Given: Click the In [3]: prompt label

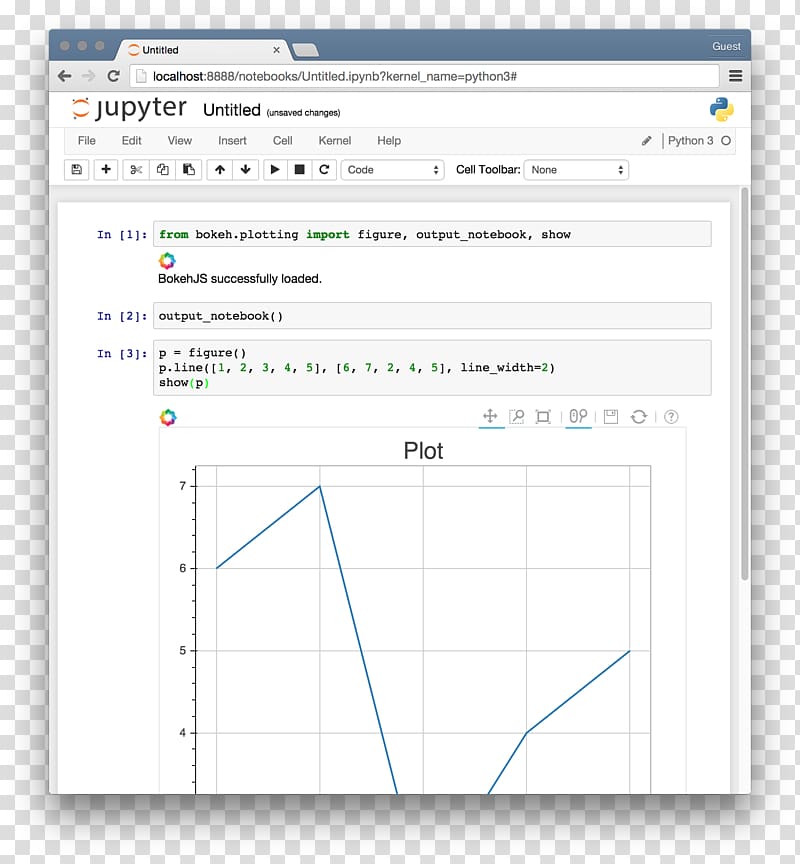Looking at the screenshot, I should coord(122,353).
